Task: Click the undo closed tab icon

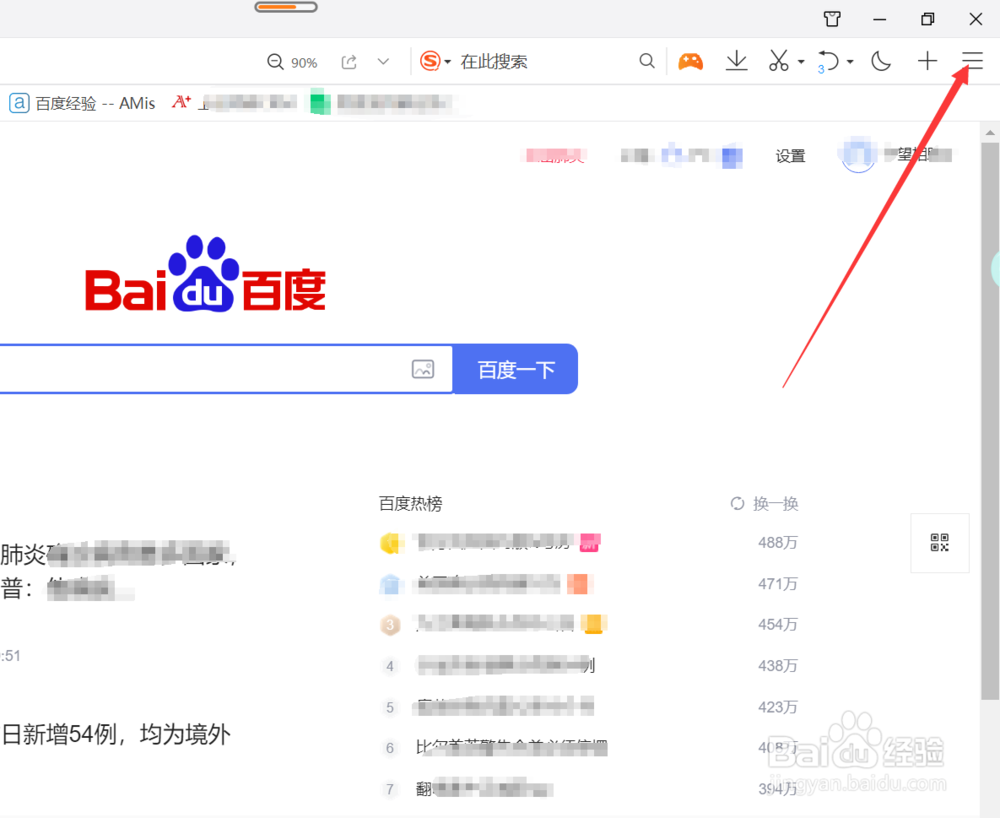Action: (828, 61)
